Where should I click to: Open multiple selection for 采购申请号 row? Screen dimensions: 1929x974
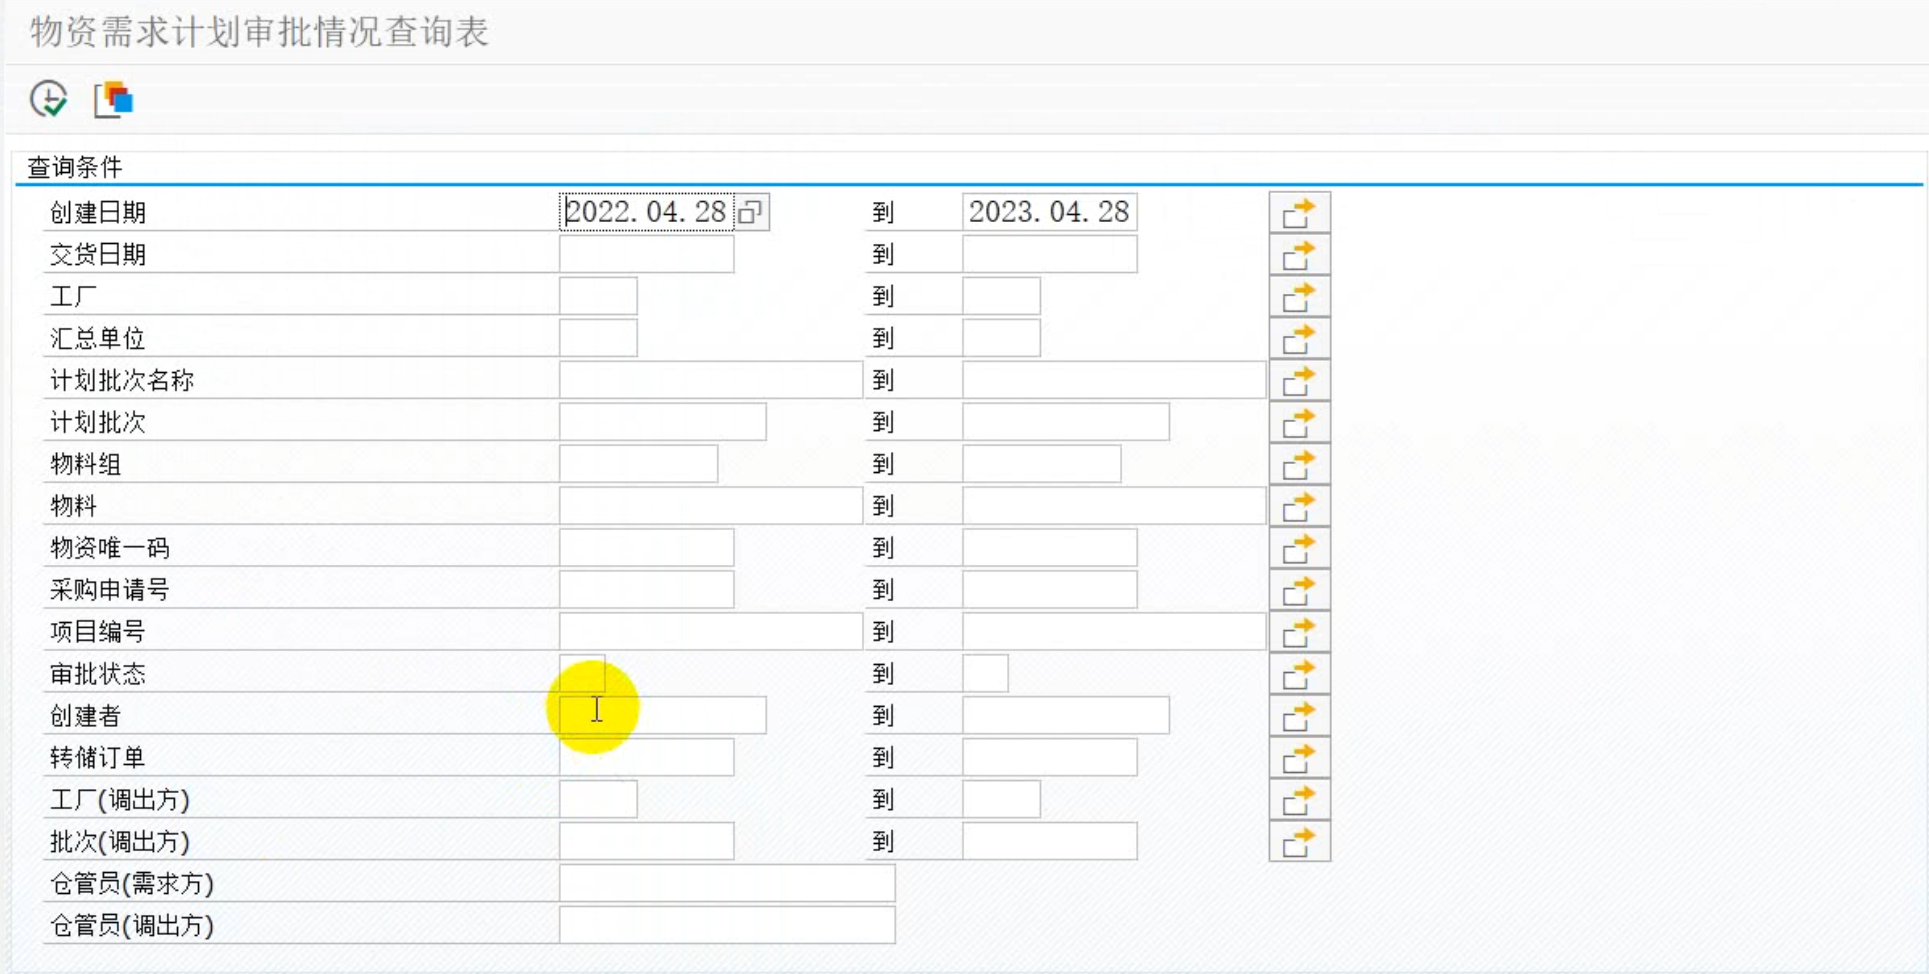1298,591
